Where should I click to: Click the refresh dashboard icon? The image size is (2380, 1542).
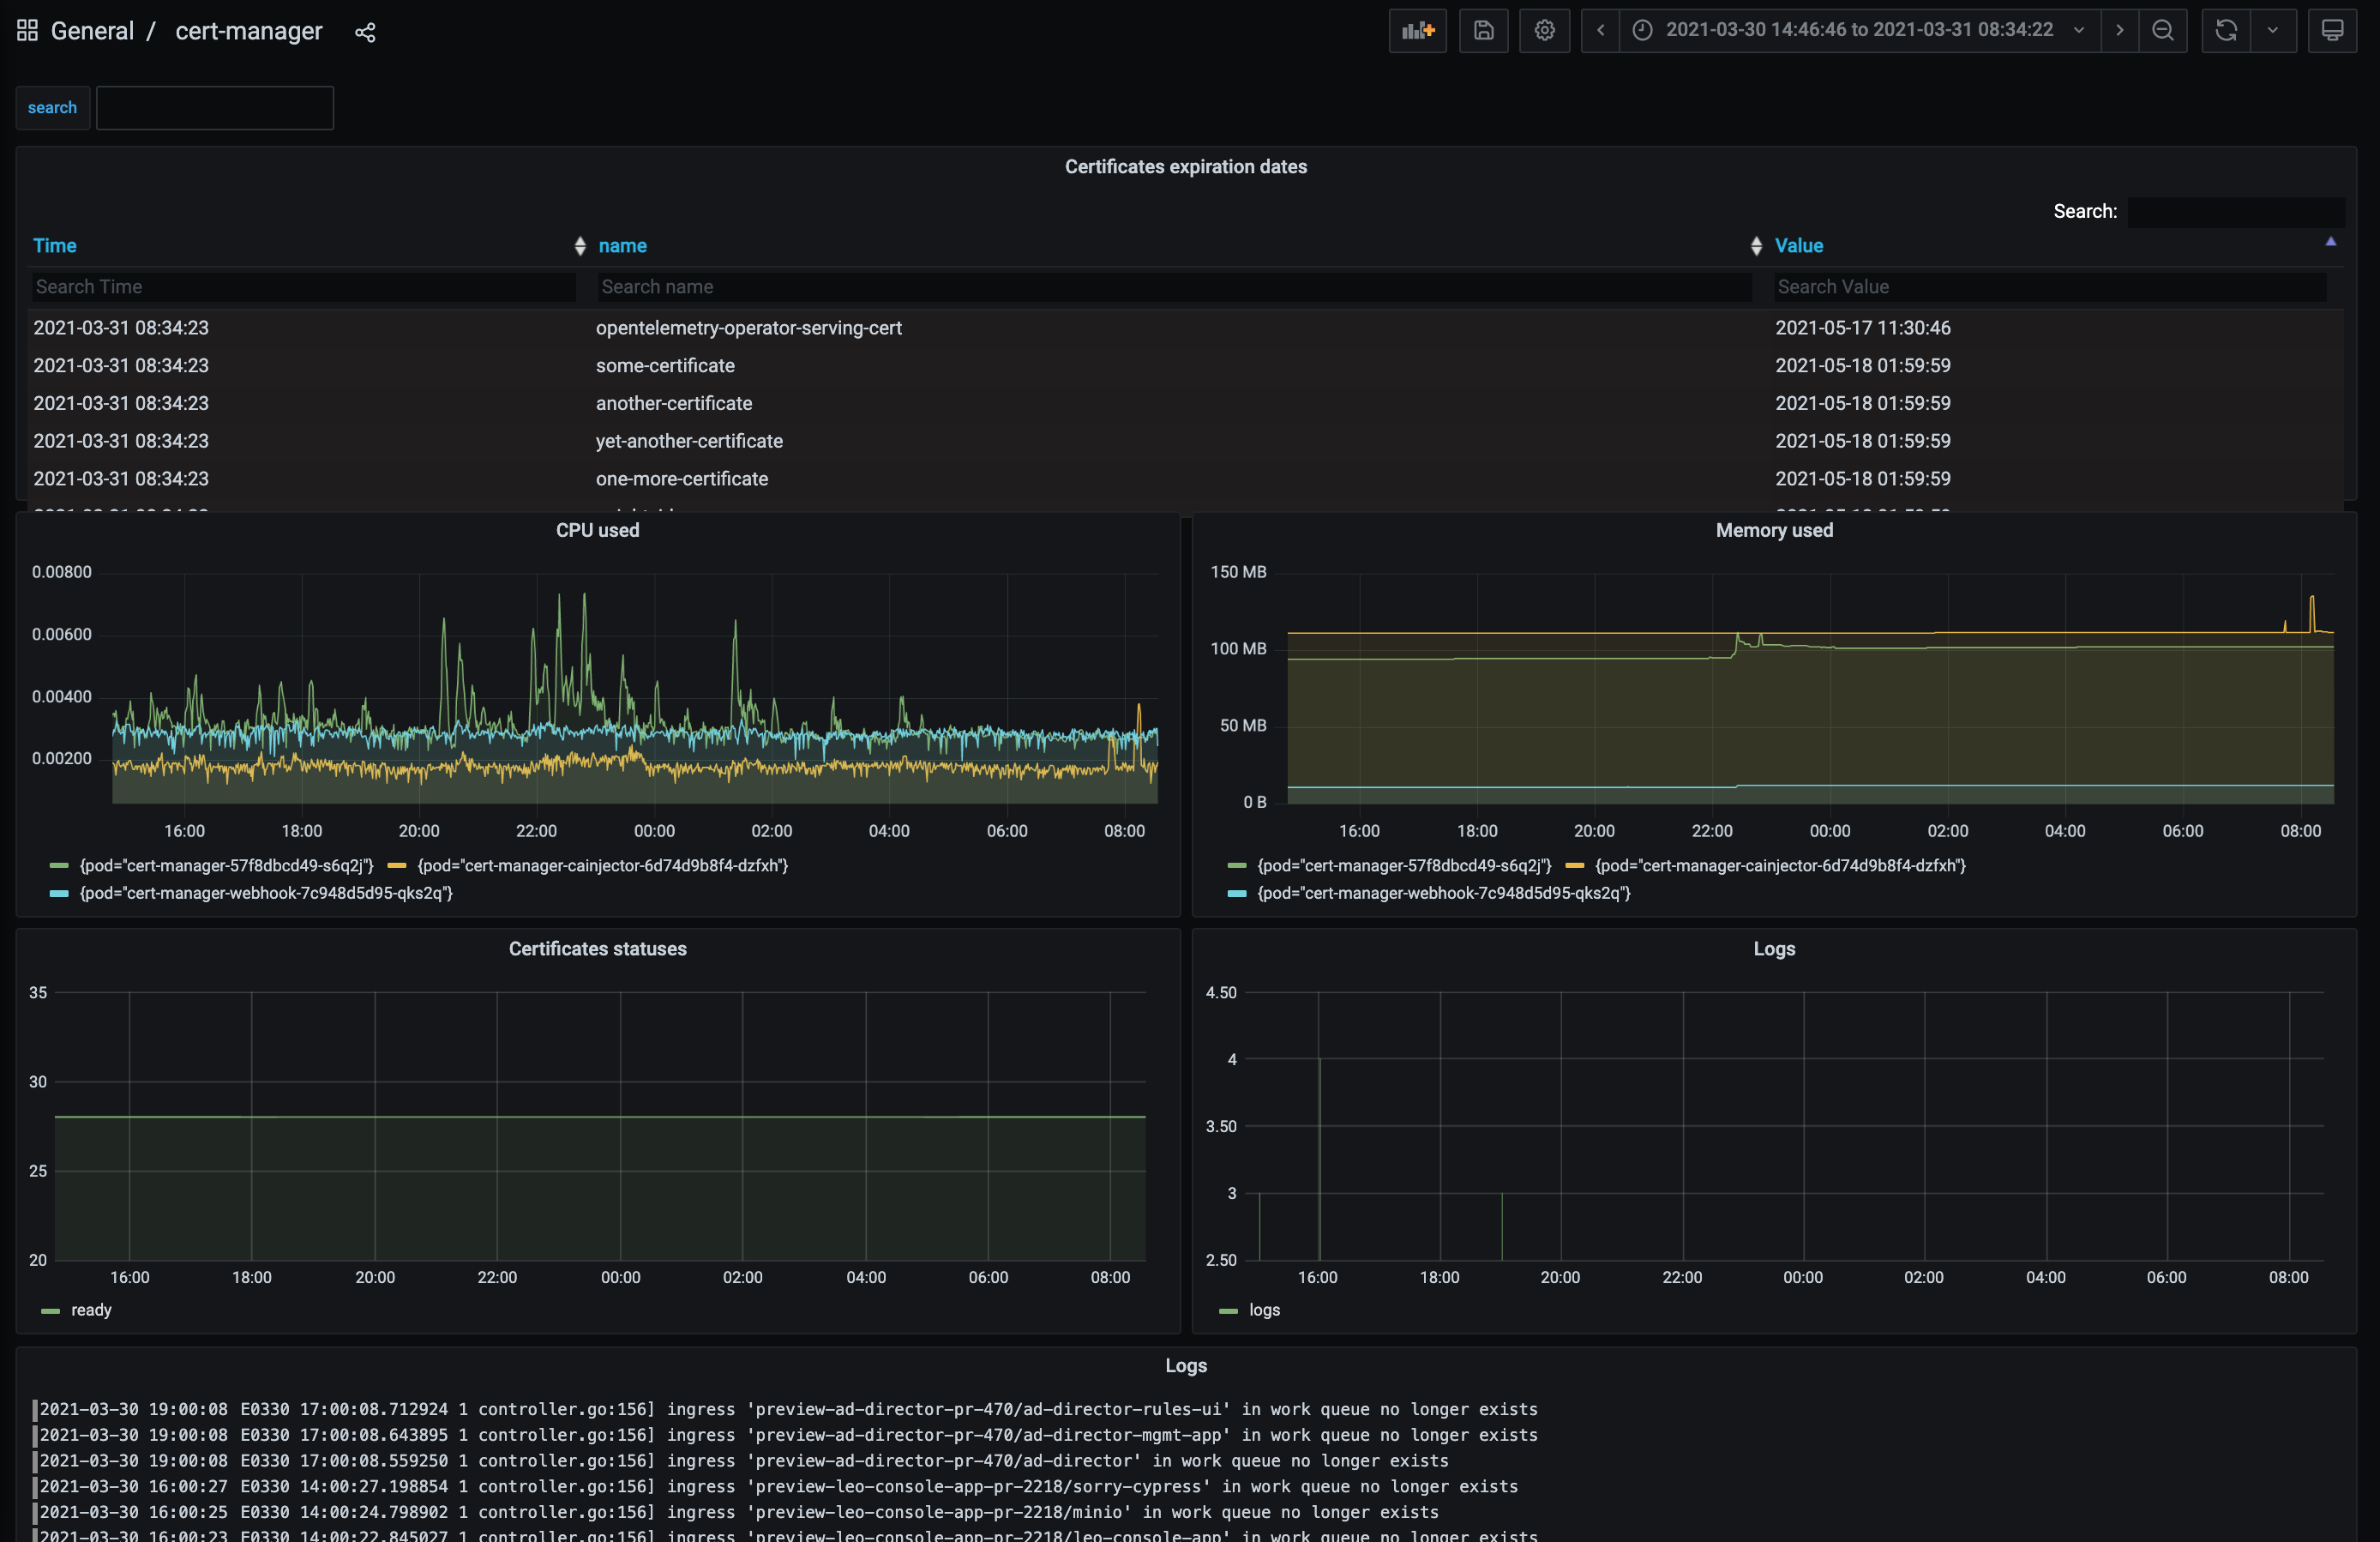[2225, 31]
